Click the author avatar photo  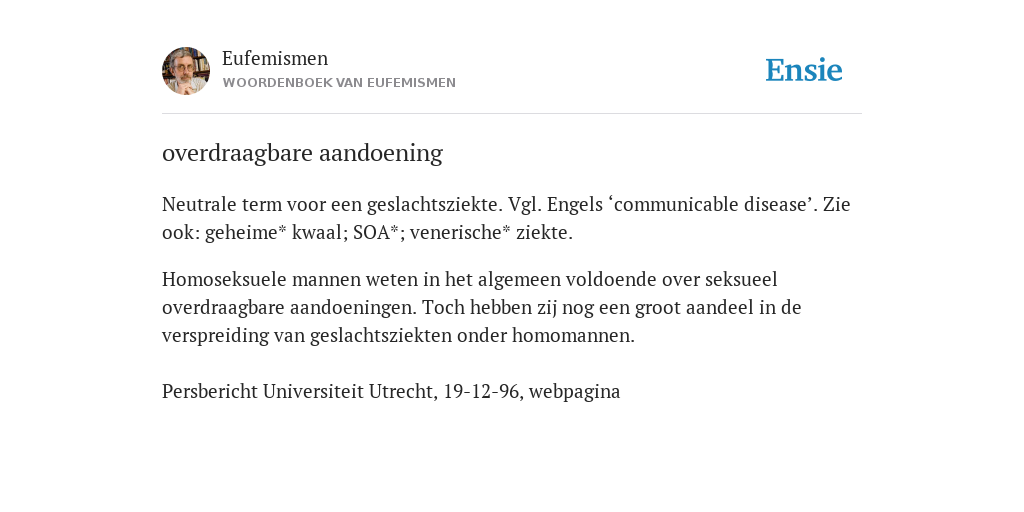[x=186, y=71]
